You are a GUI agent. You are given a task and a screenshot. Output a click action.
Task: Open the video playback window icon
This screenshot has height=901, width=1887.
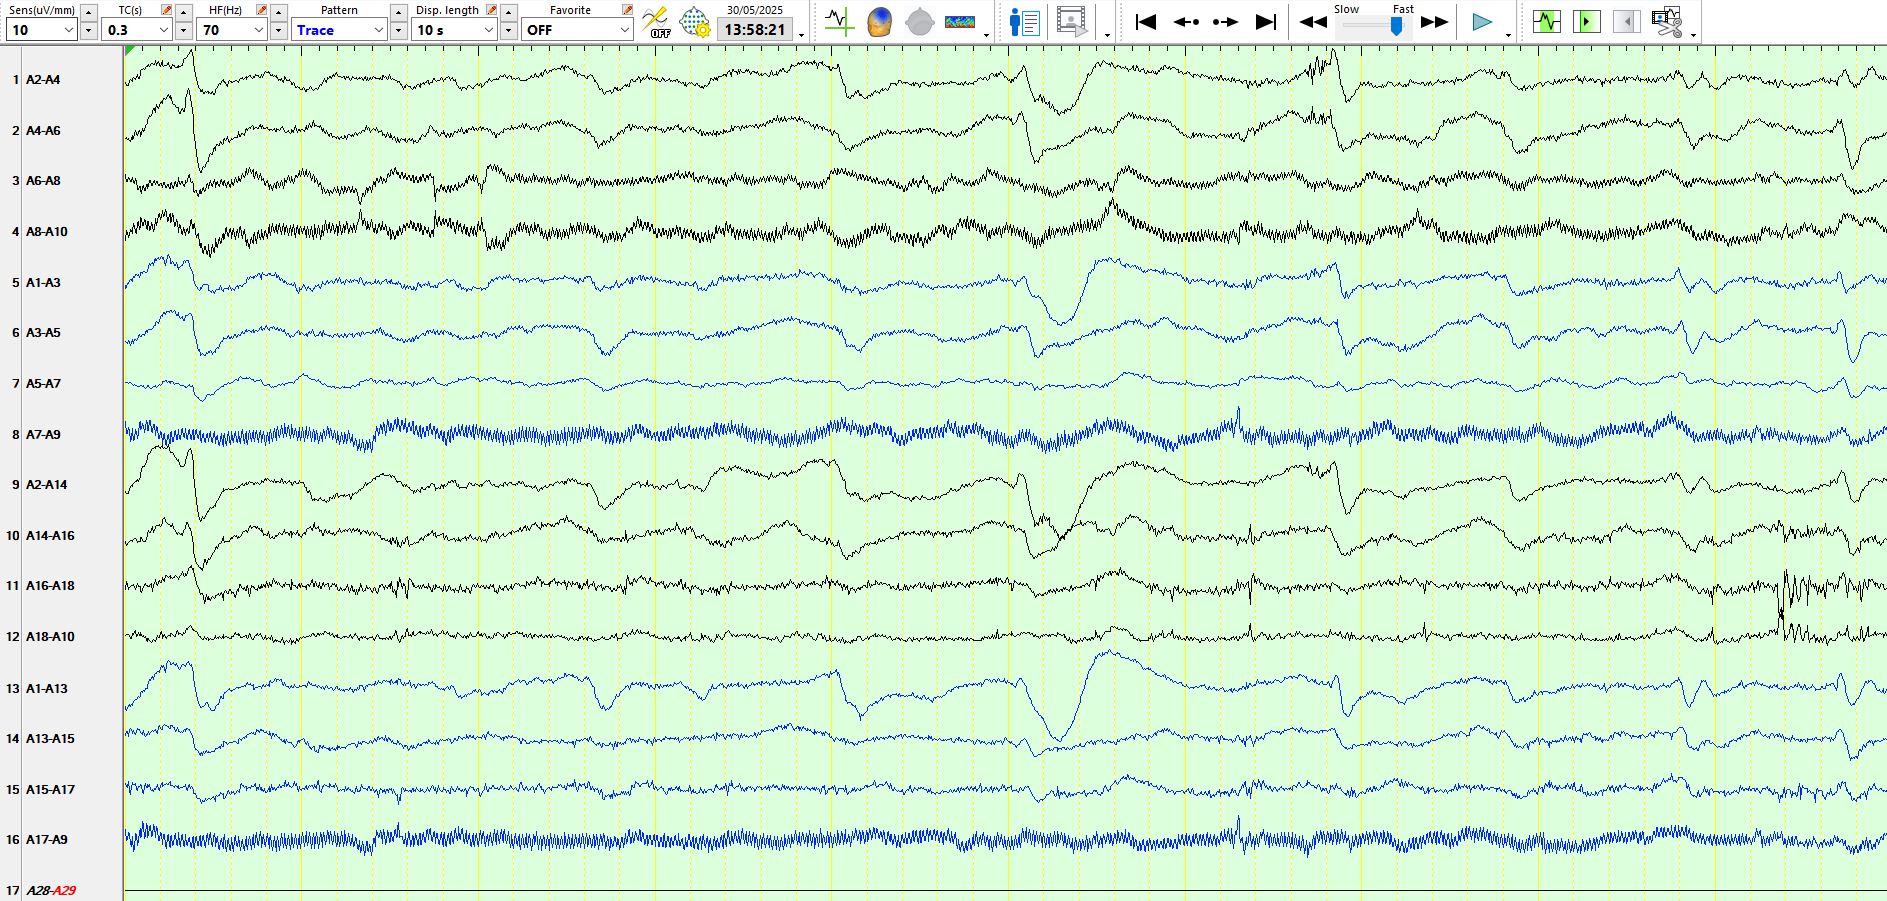click(1072, 22)
